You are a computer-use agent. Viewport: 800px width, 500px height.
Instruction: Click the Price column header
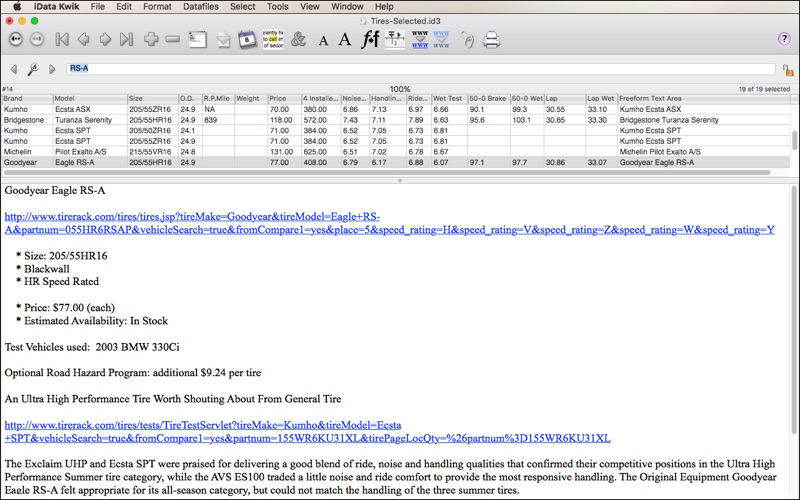pyautogui.click(x=285, y=98)
